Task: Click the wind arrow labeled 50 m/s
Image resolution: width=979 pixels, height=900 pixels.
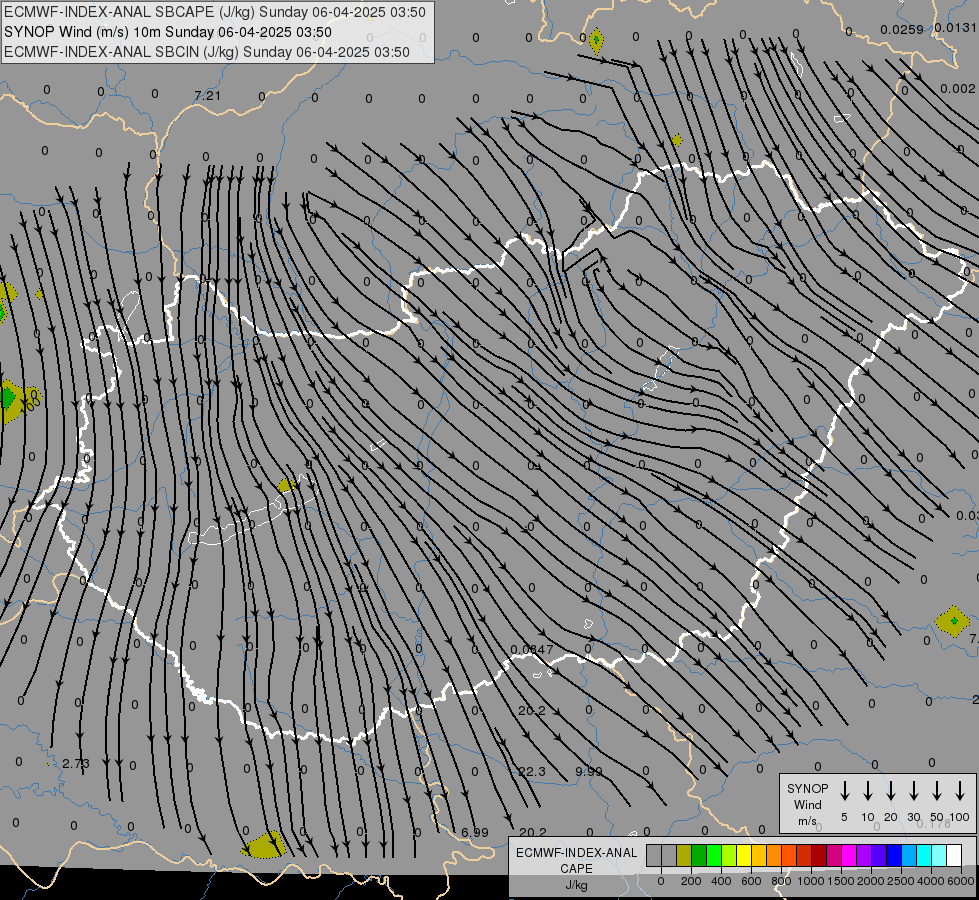Action: tap(937, 791)
